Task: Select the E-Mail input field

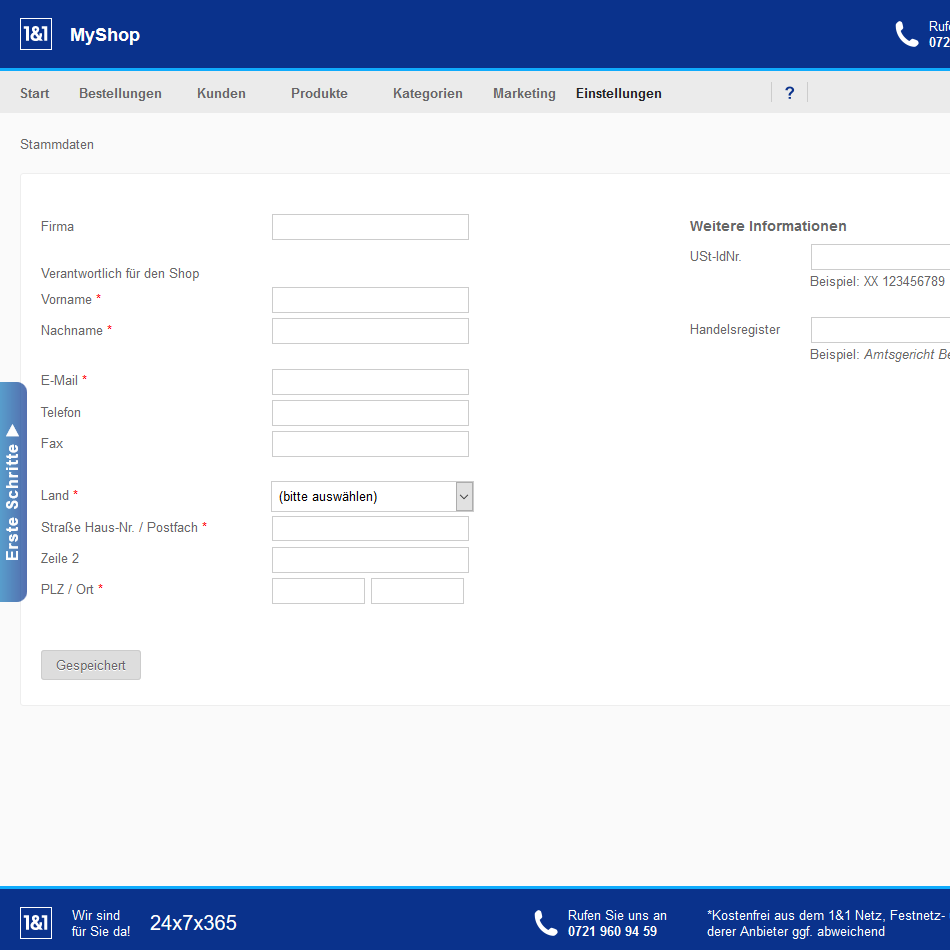Action: (x=370, y=381)
